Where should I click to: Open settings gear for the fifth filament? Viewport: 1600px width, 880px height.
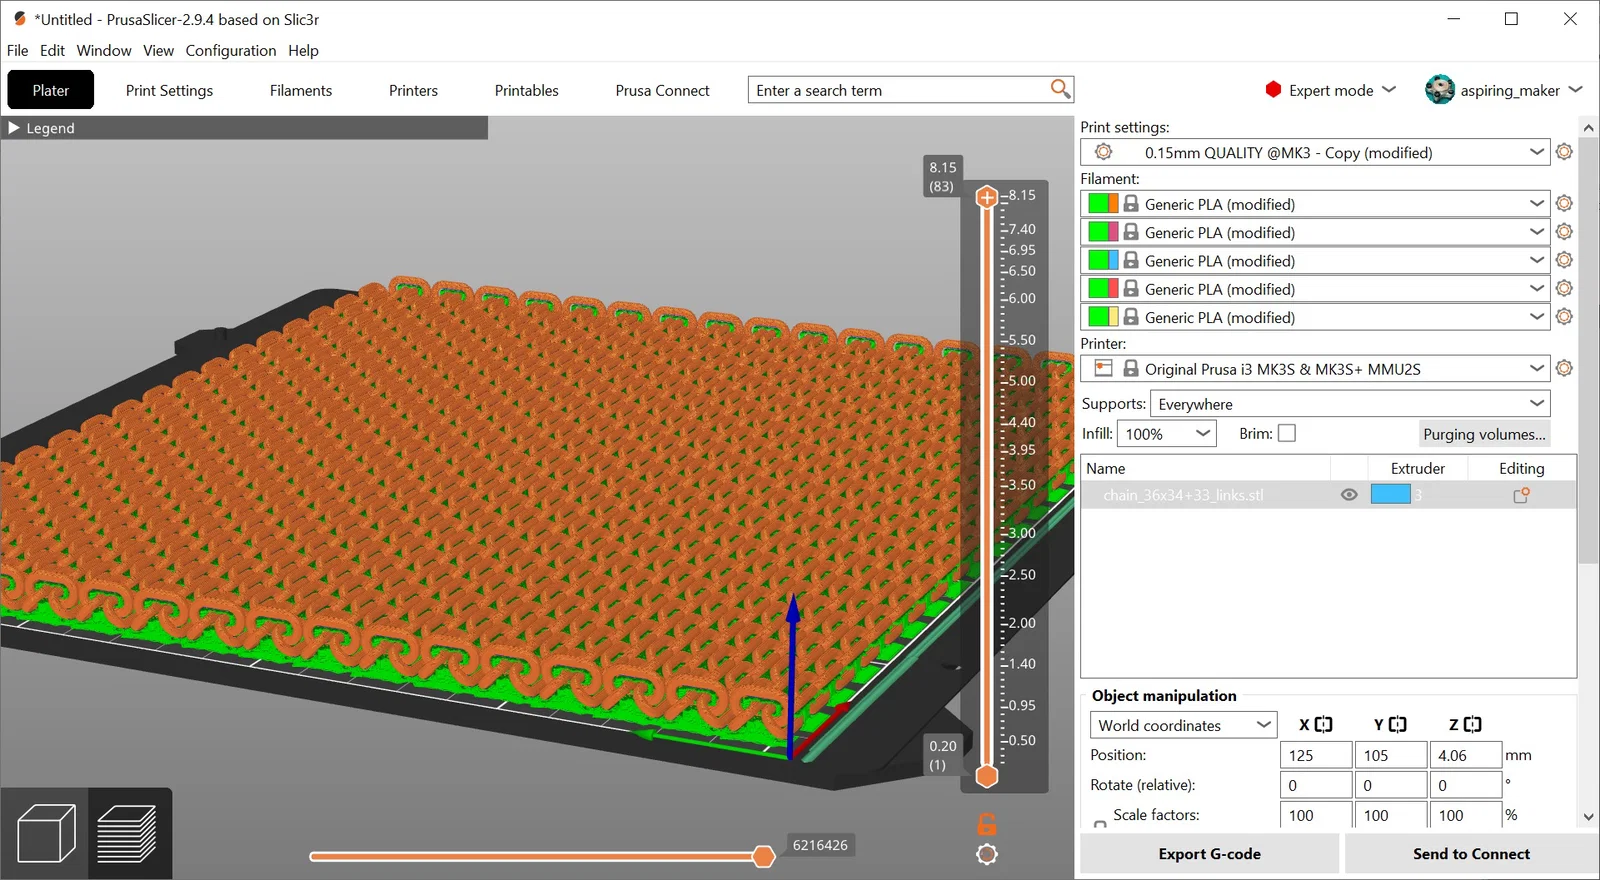[1564, 316]
